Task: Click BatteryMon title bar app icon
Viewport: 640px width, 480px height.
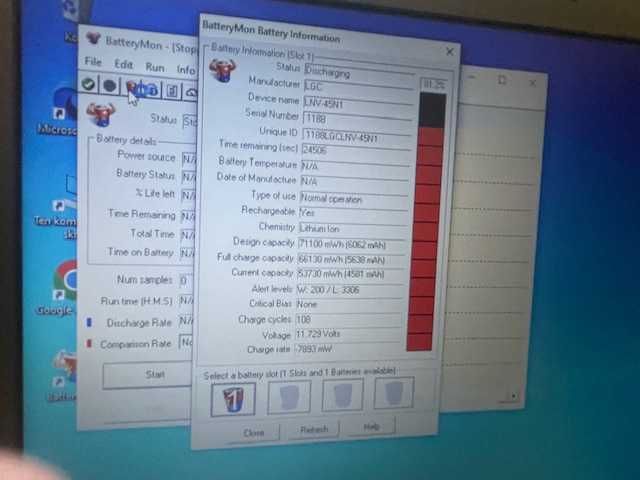Action: coord(93,38)
